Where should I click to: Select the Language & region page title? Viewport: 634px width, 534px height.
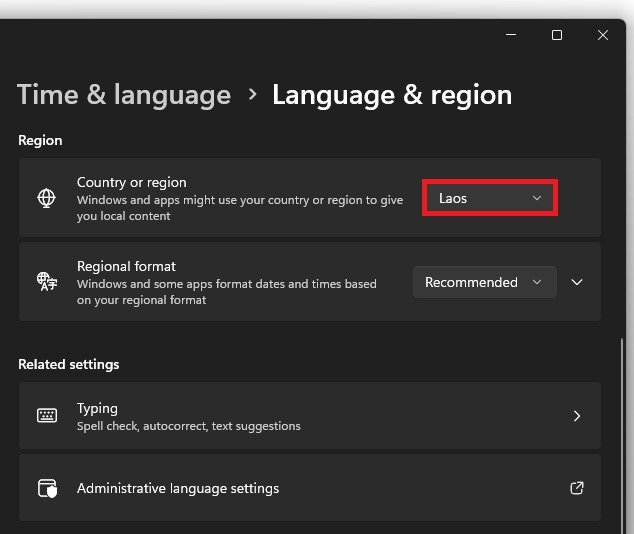pyautogui.click(x=392, y=95)
